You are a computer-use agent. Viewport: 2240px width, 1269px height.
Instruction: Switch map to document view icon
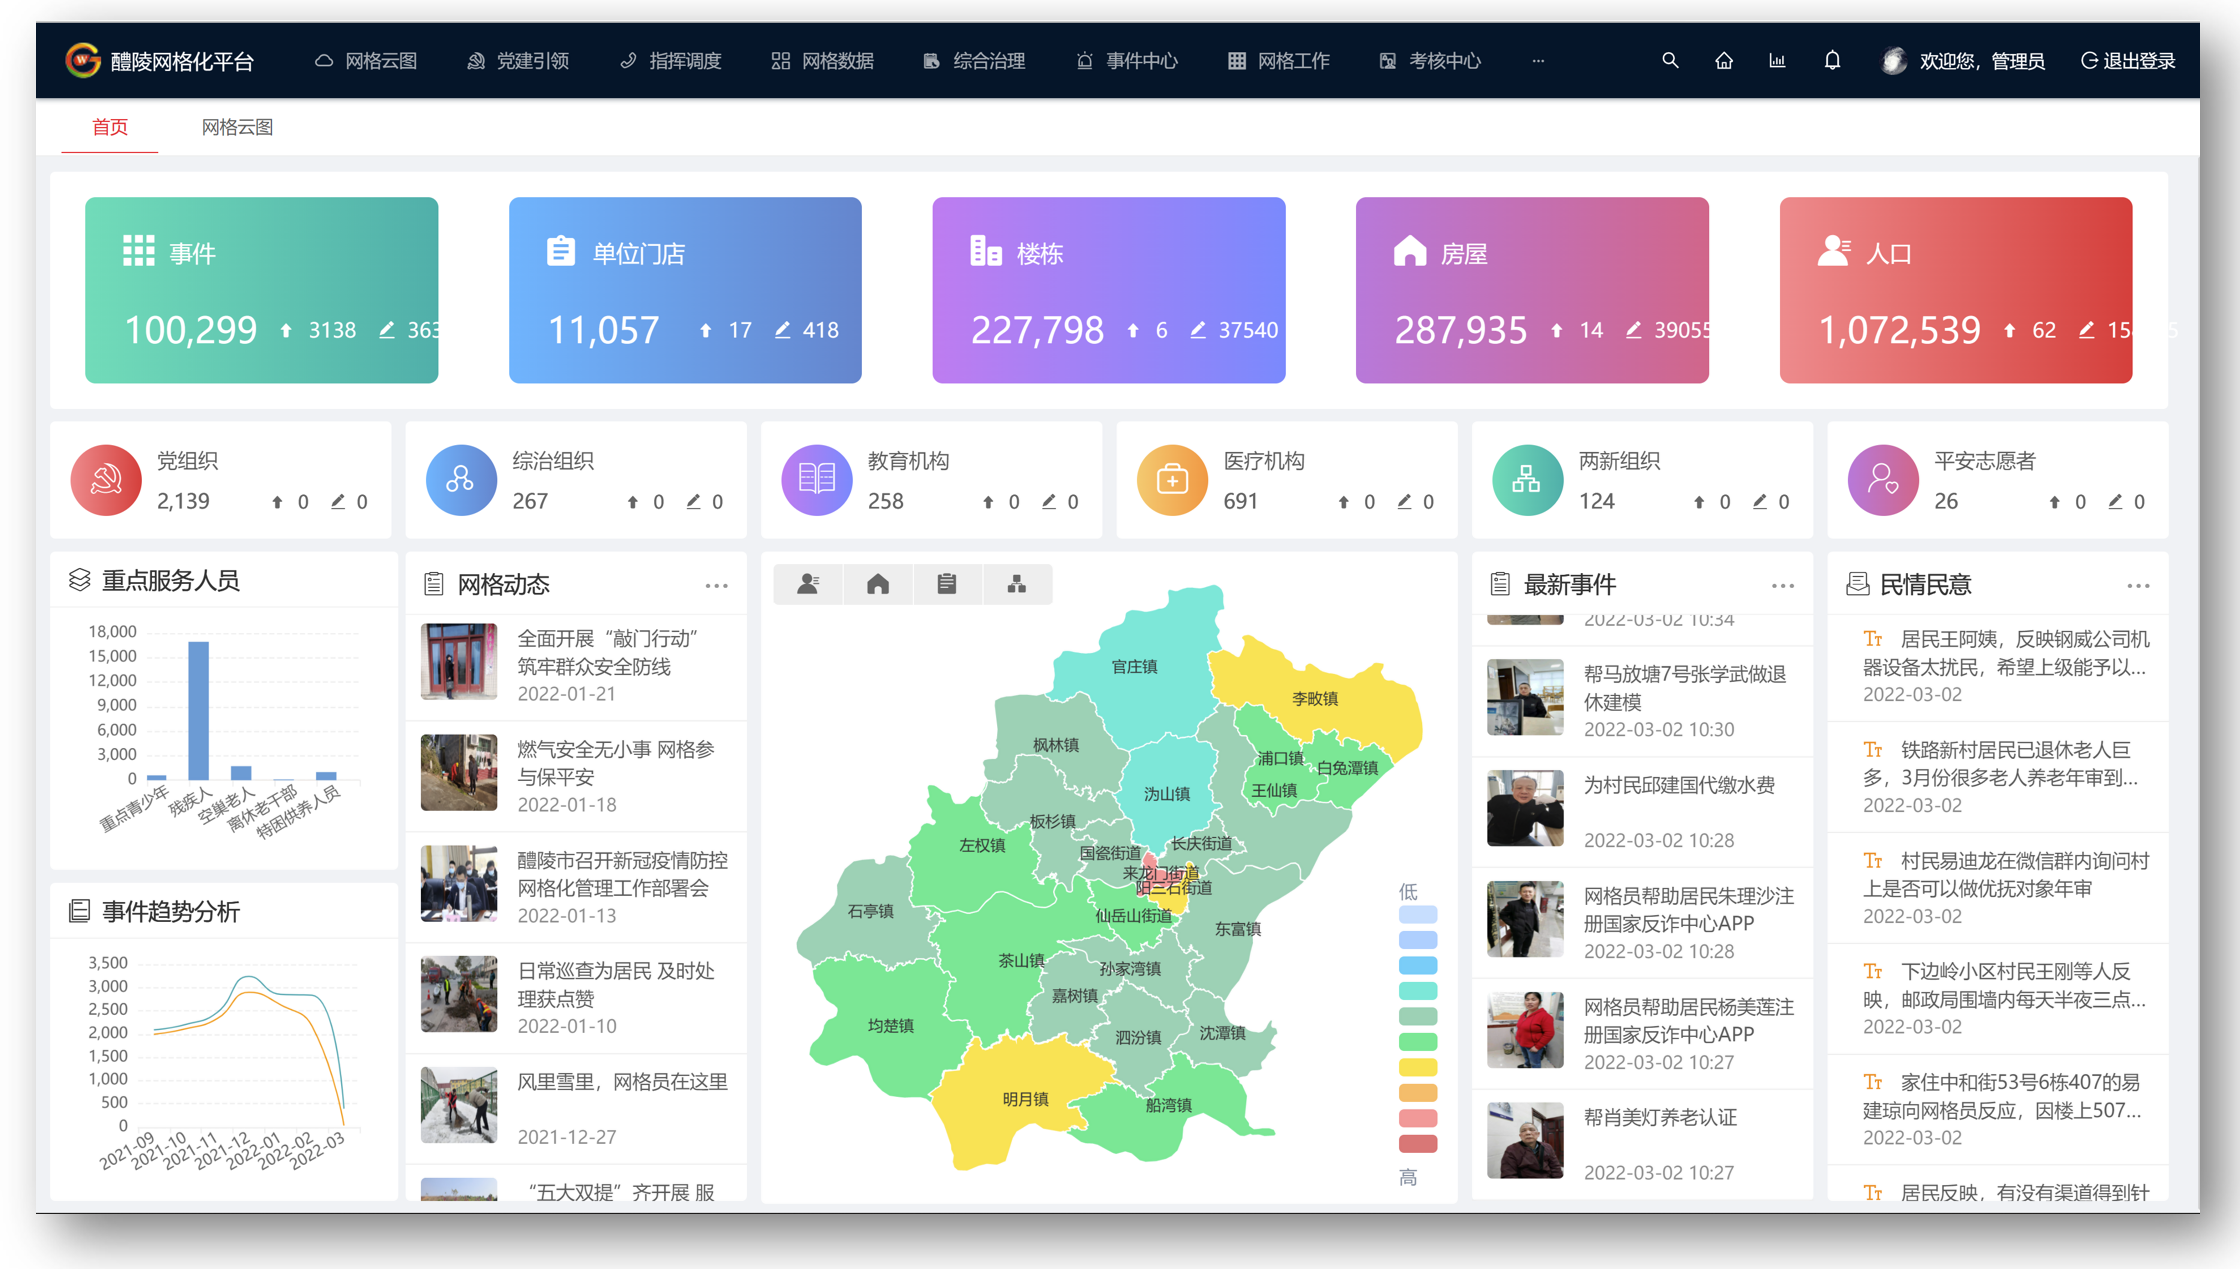click(x=947, y=584)
